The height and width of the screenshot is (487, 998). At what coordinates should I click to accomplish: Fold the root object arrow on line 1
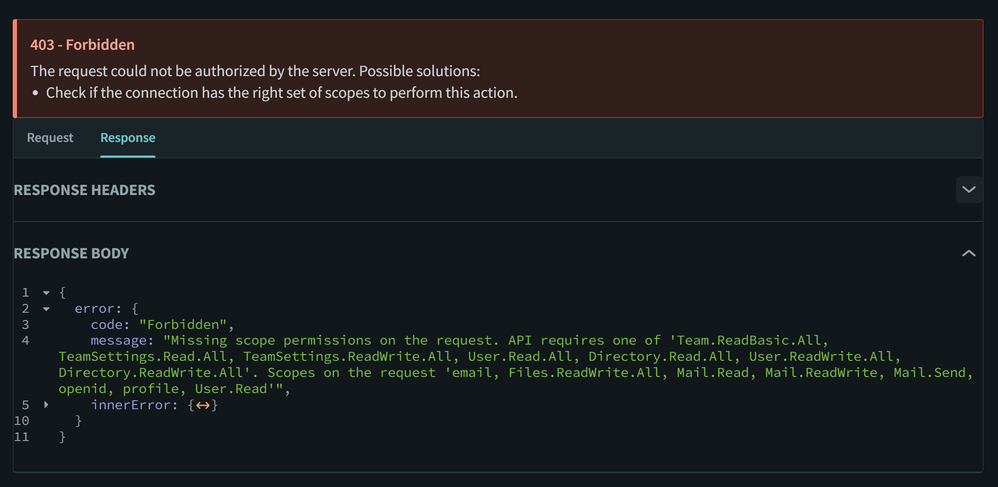click(x=46, y=293)
